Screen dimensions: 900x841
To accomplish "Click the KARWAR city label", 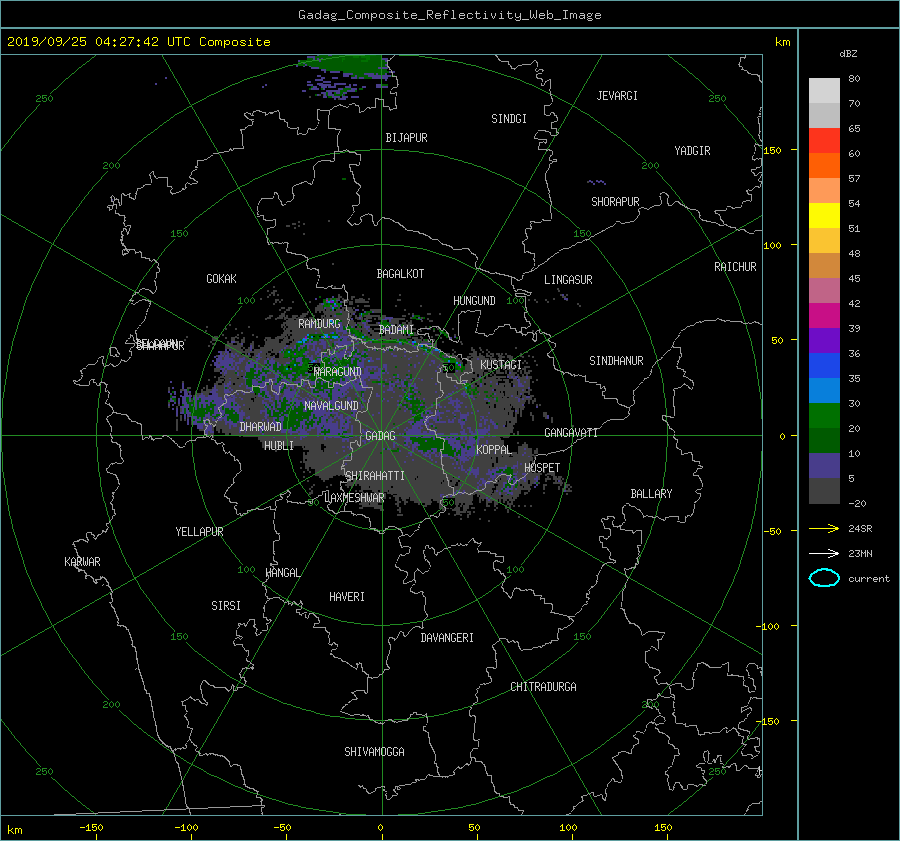I will click(x=82, y=561).
